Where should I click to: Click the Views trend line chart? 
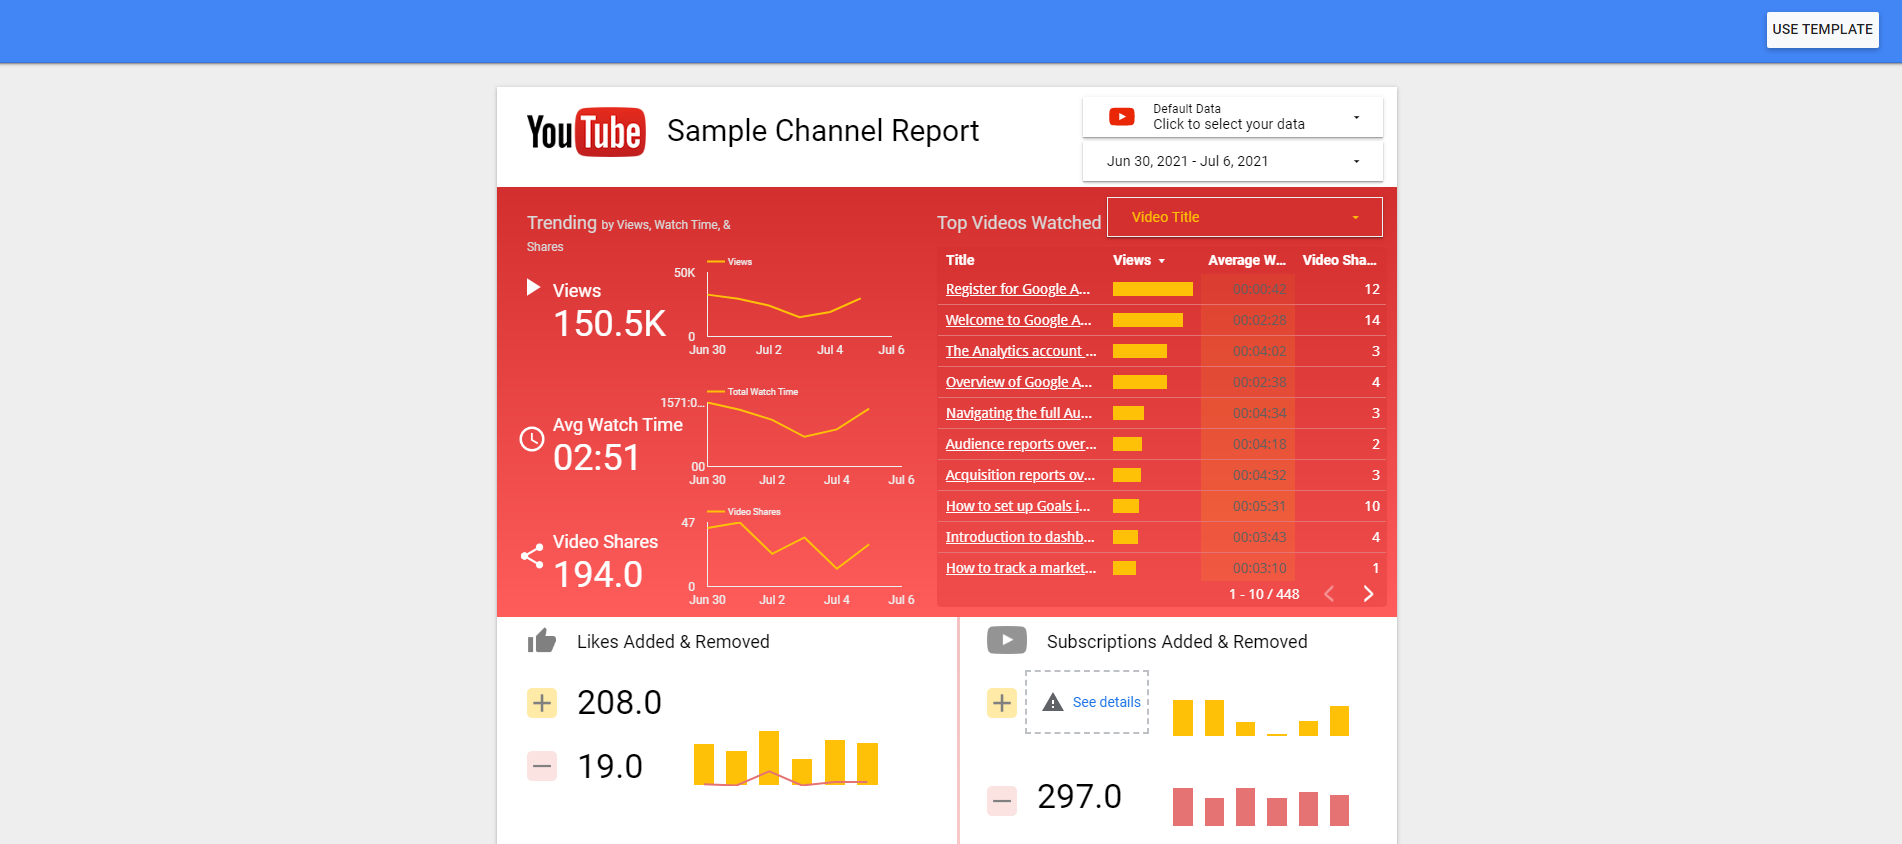798,305
